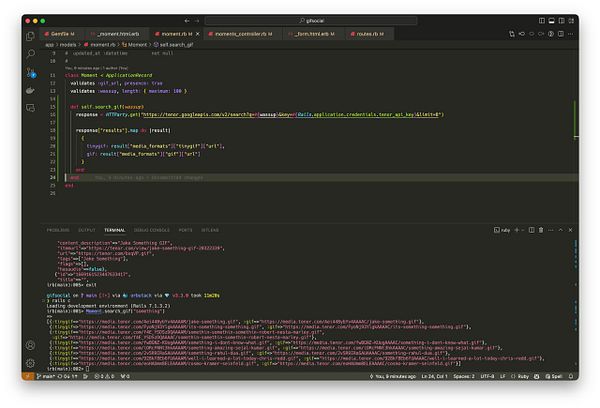Open editor More Actions ellipsis menu
This screenshot has width=600, height=408.
571,34
